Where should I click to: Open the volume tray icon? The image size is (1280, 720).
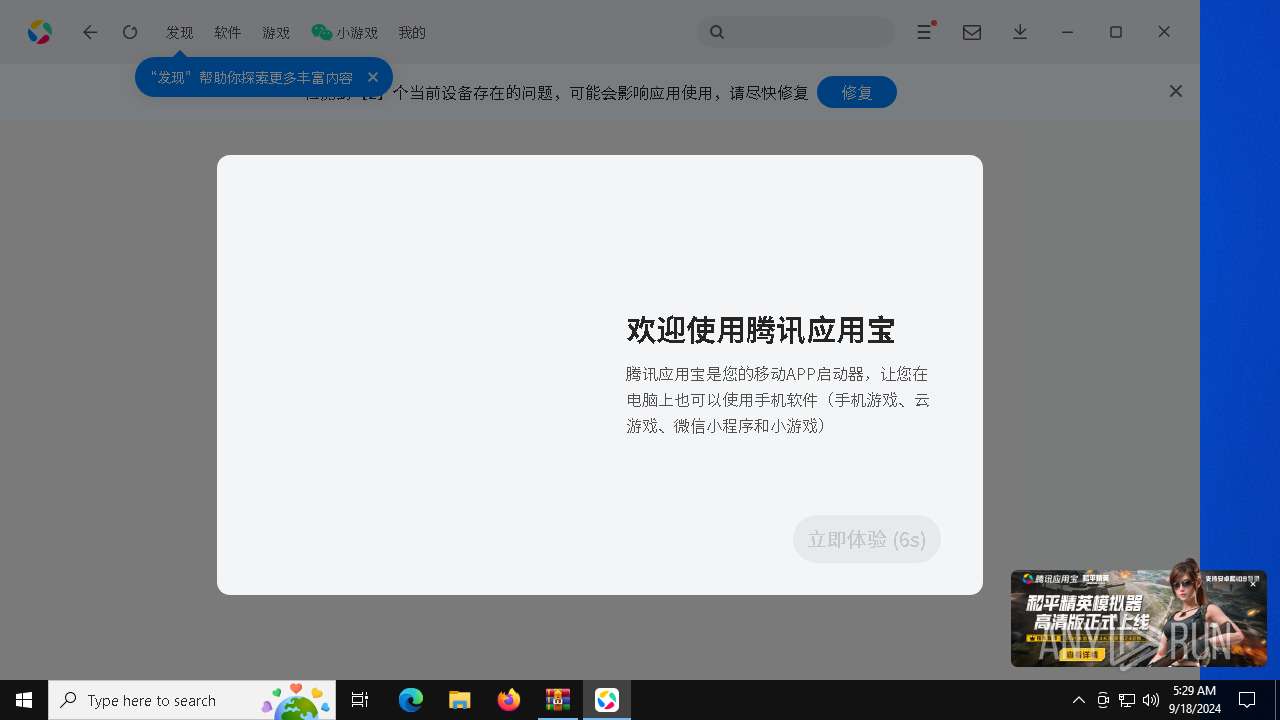point(1151,700)
